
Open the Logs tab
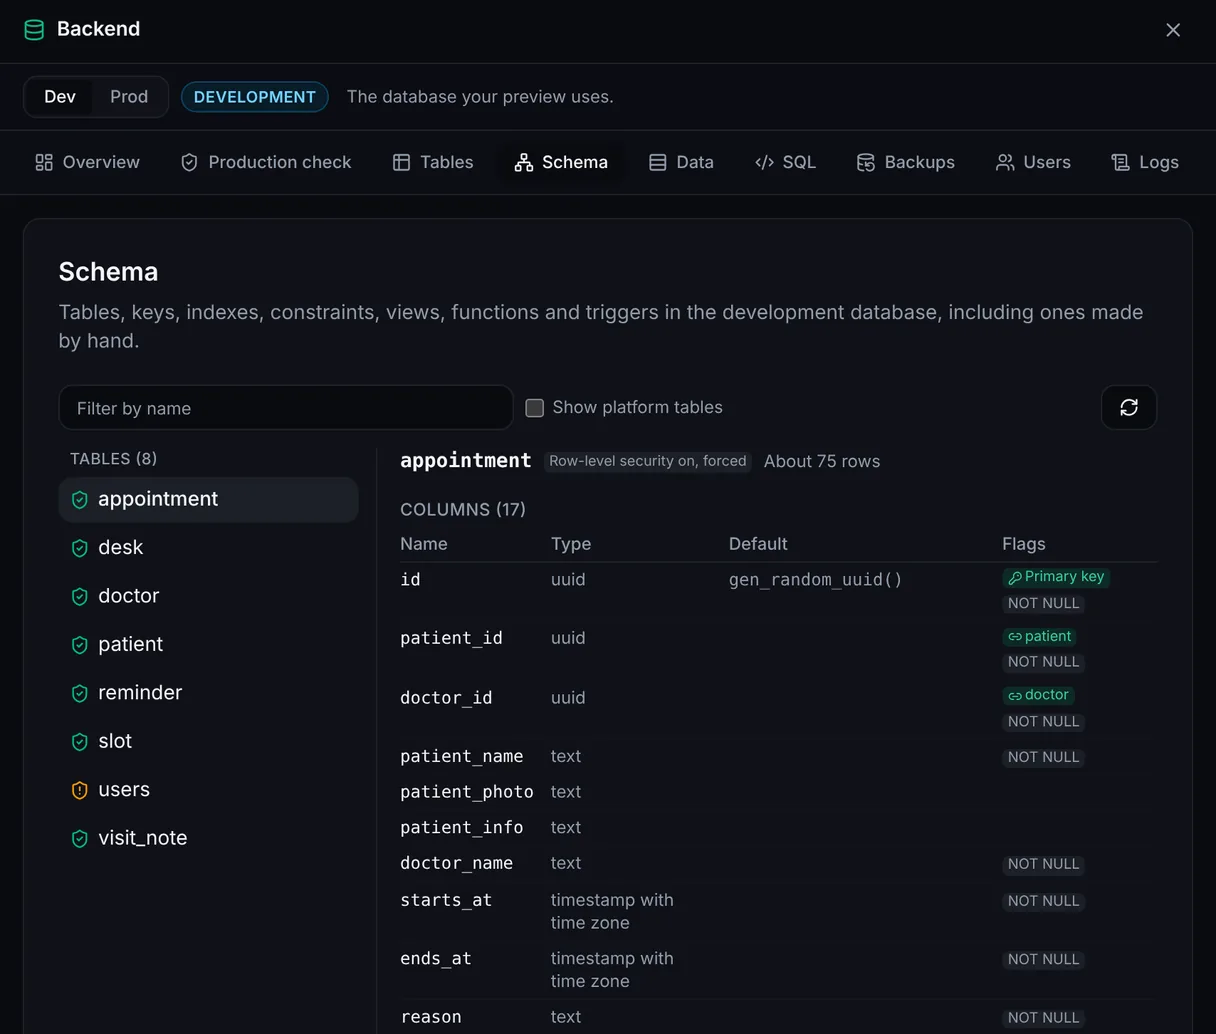(x=1145, y=162)
